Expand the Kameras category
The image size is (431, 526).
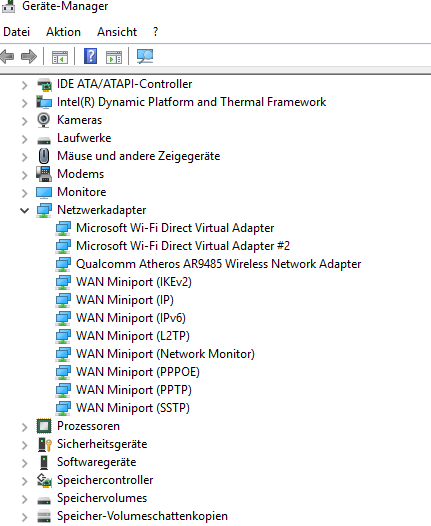24,121
